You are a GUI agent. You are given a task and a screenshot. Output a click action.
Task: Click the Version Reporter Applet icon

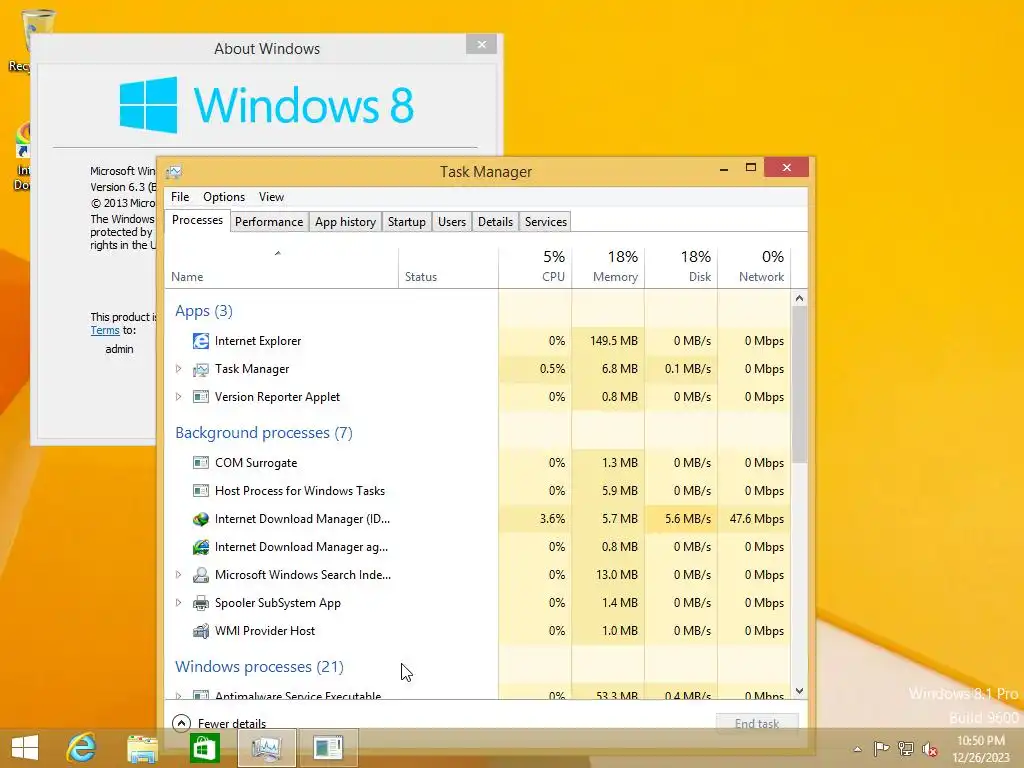point(200,397)
